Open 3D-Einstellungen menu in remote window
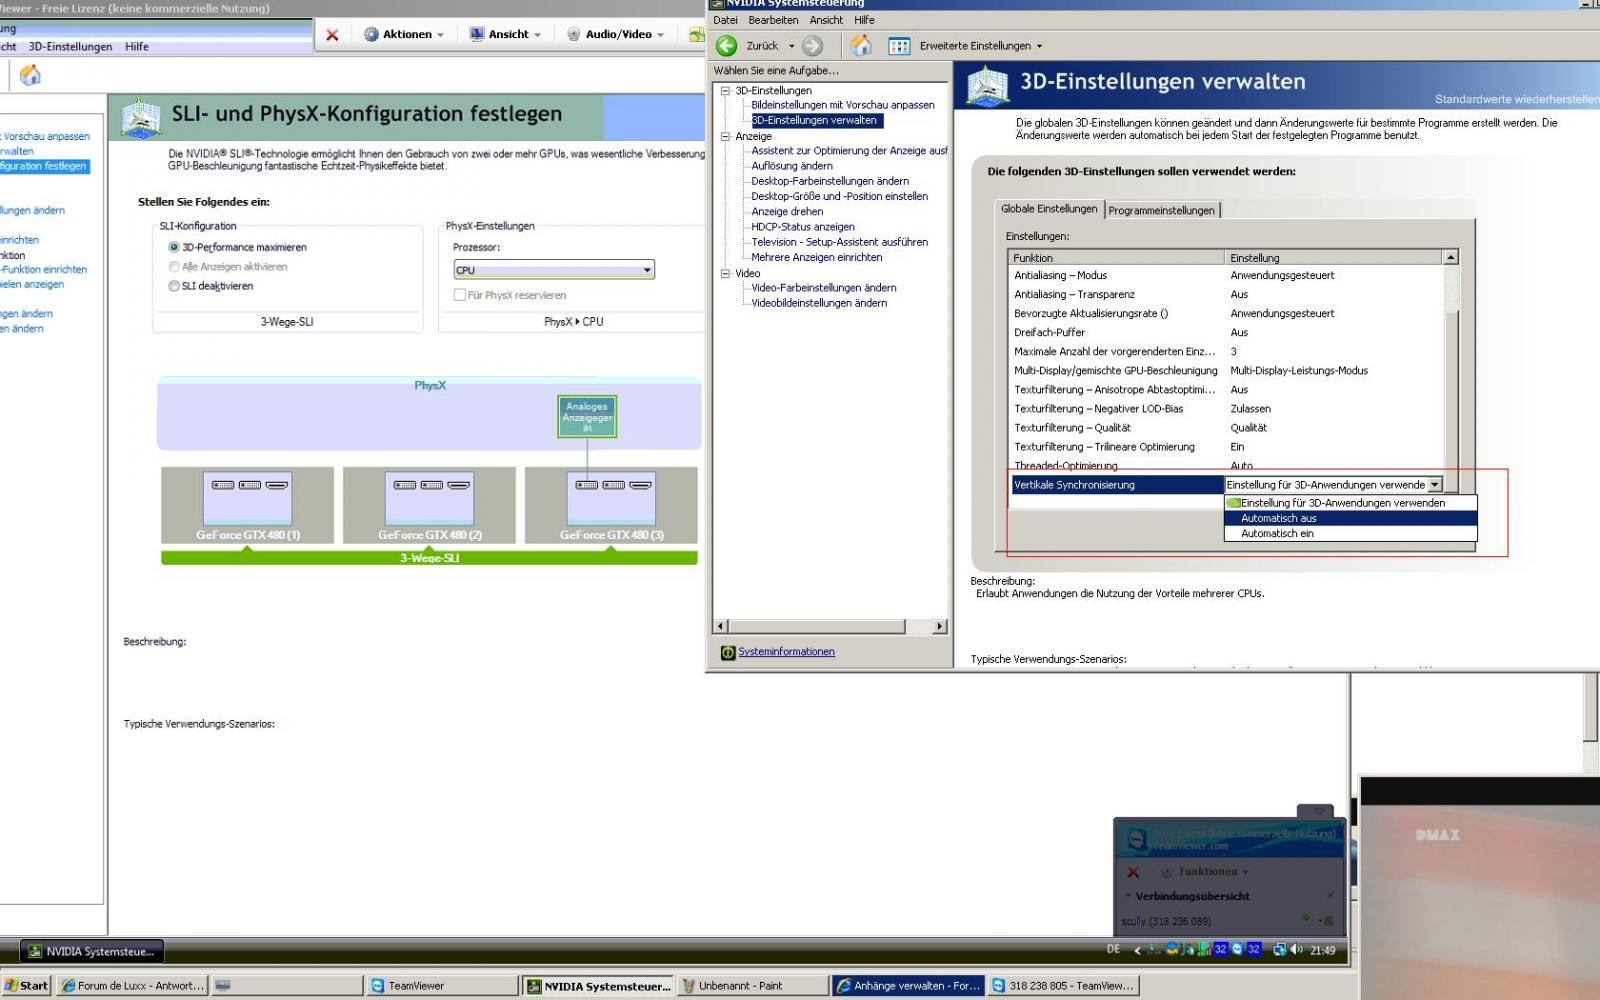 click(70, 47)
